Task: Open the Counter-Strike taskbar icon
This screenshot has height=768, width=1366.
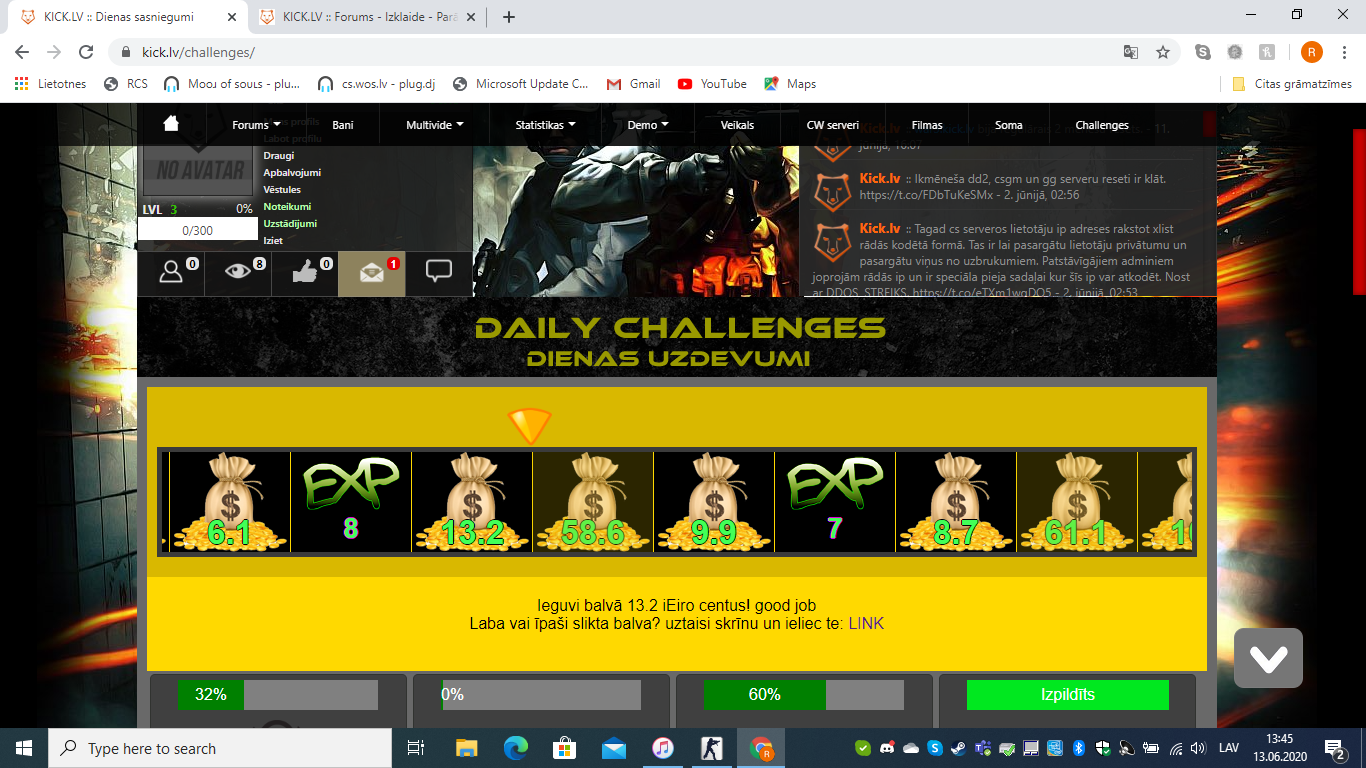Action: click(712, 748)
